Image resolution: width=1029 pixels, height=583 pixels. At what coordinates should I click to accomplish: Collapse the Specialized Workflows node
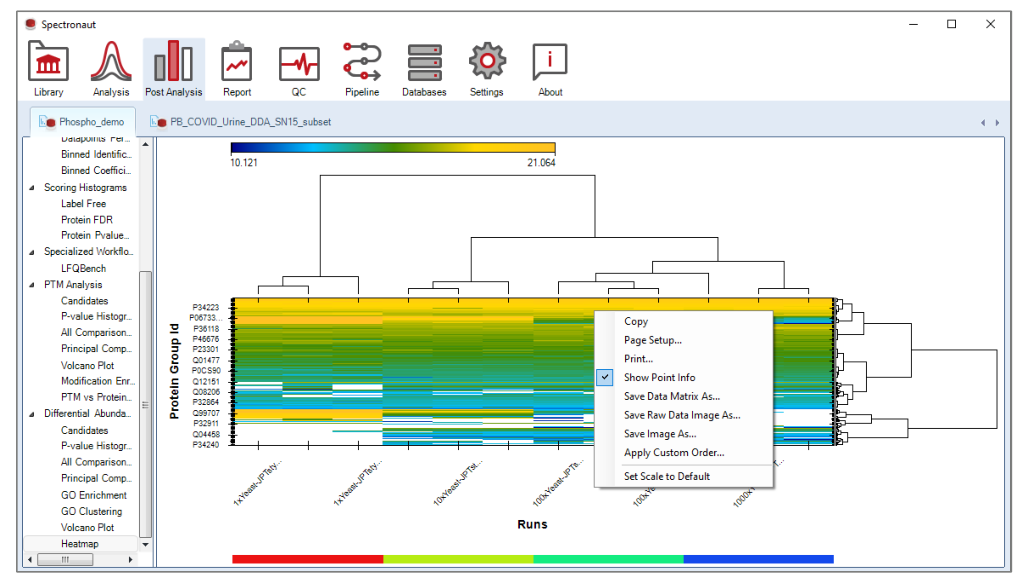[32, 252]
